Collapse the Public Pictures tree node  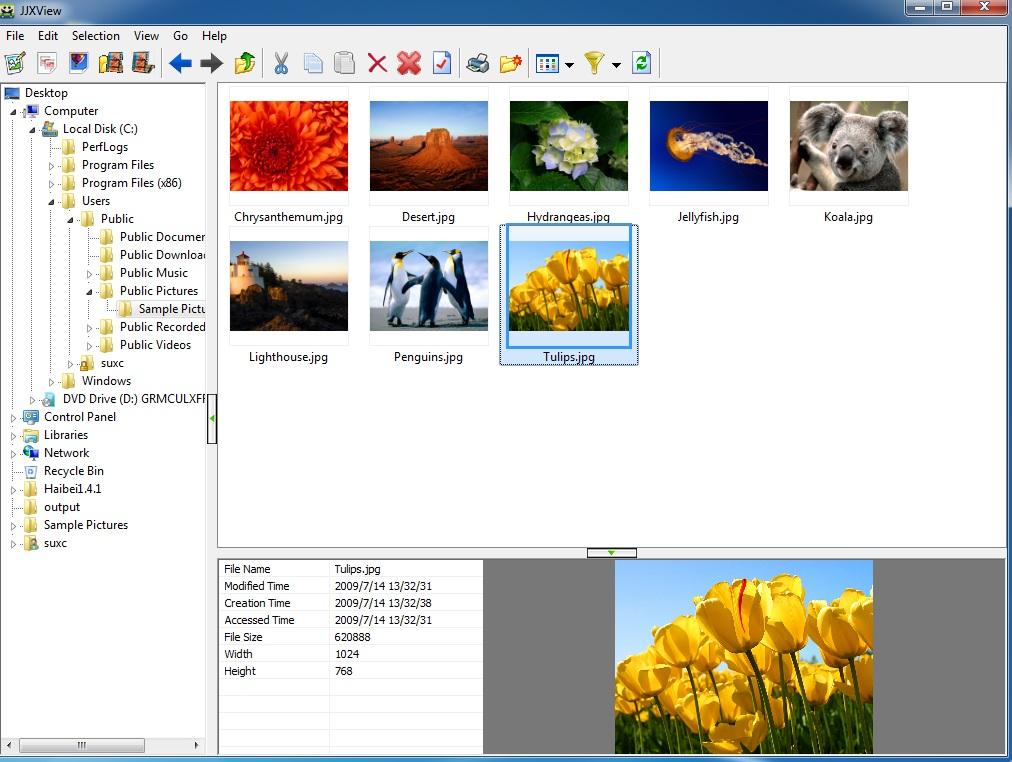pyautogui.click(x=90, y=291)
